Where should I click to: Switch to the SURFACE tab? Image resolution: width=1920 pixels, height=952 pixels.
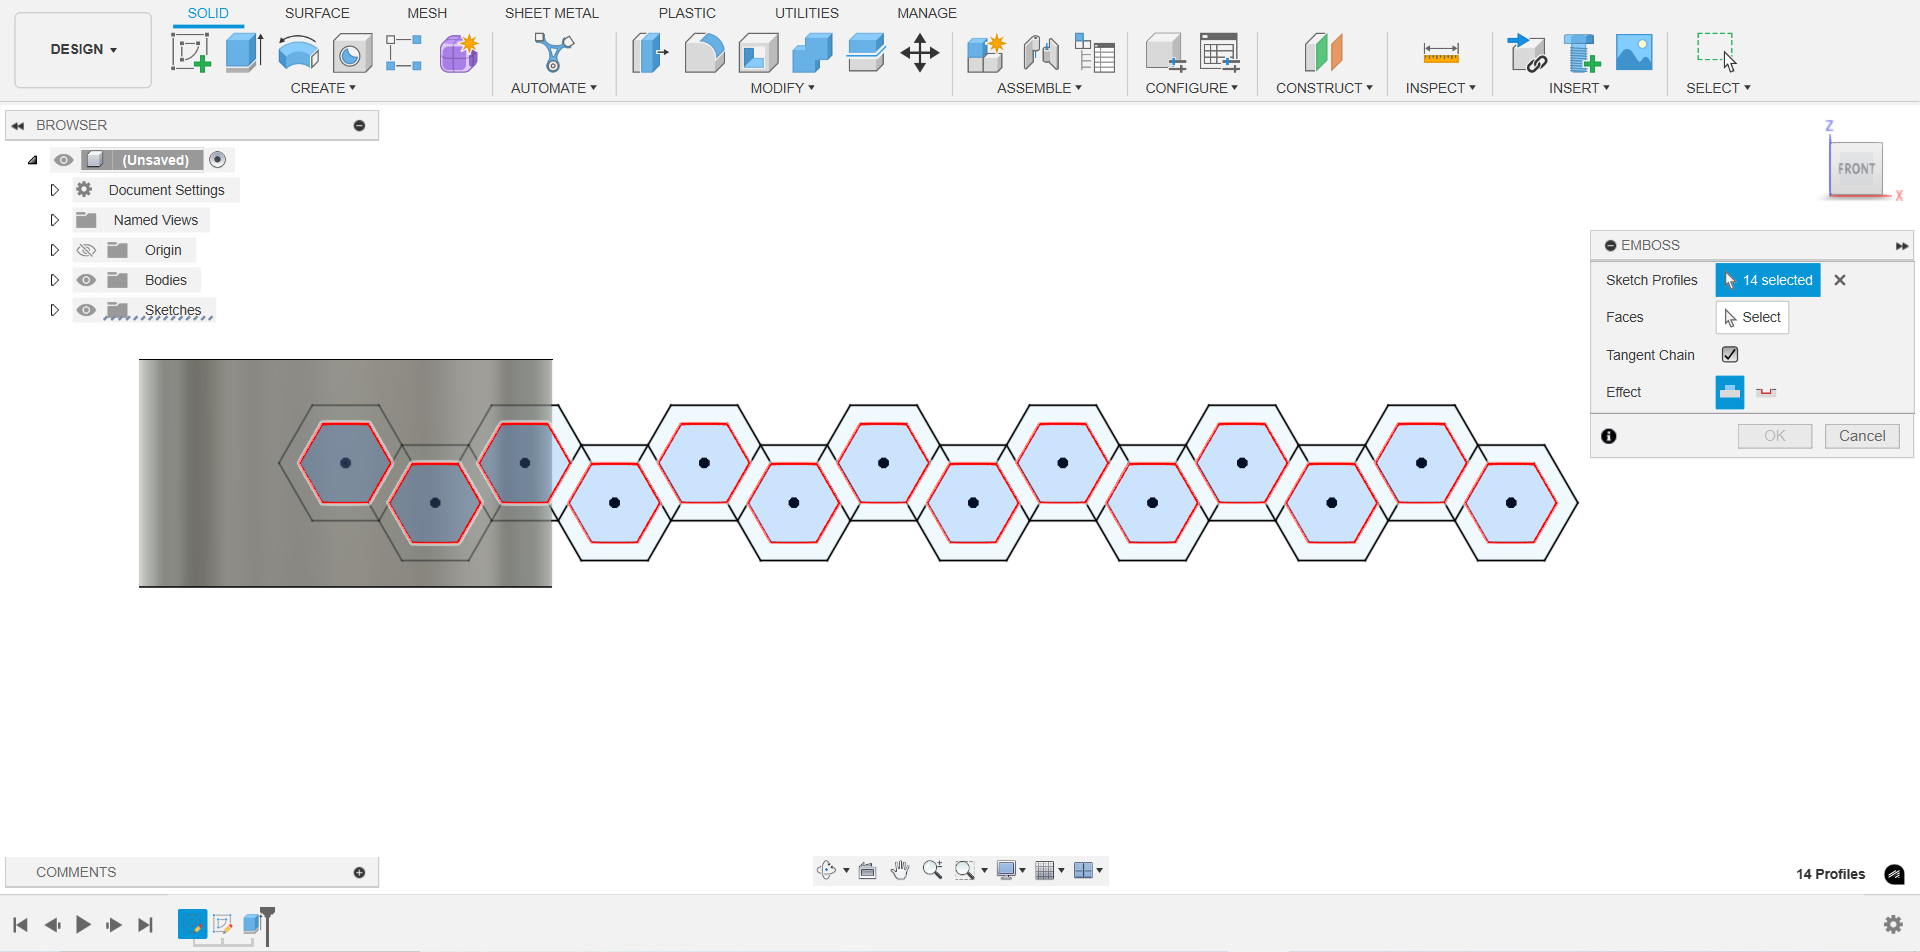pyautogui.click(x=317, y=13)
